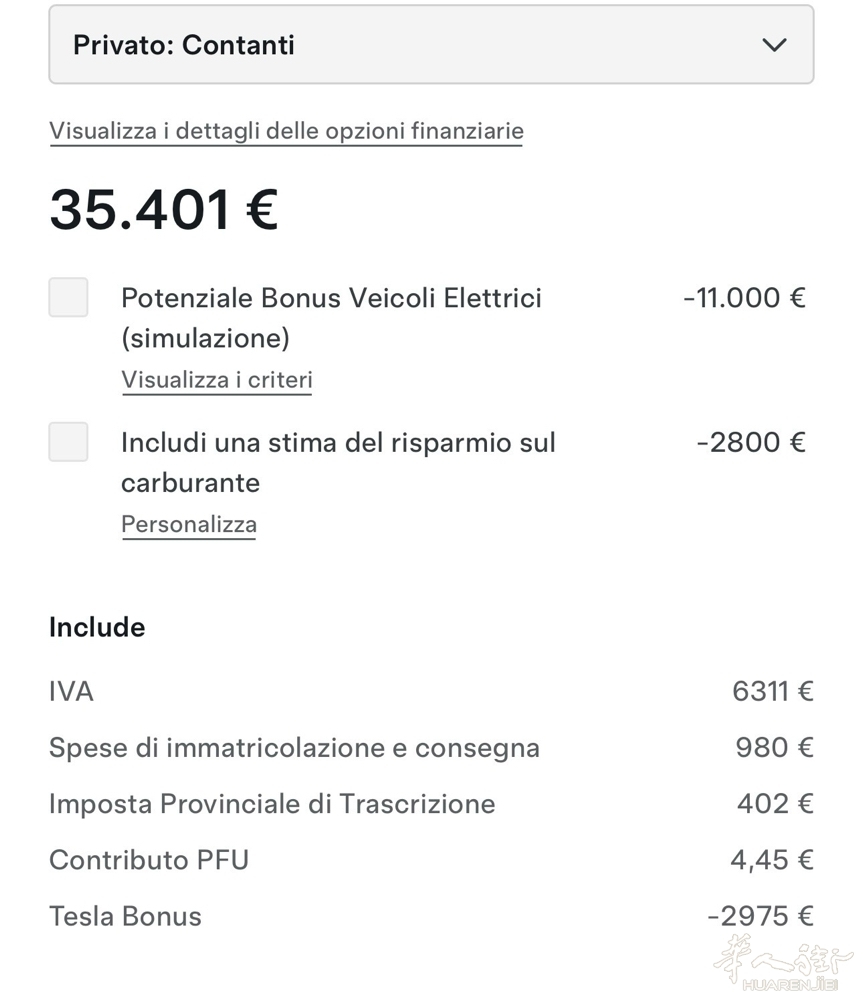Click the 6311 € IVA amount
Viewport: 863px width, 1000px height.
[x=772, y=691]
